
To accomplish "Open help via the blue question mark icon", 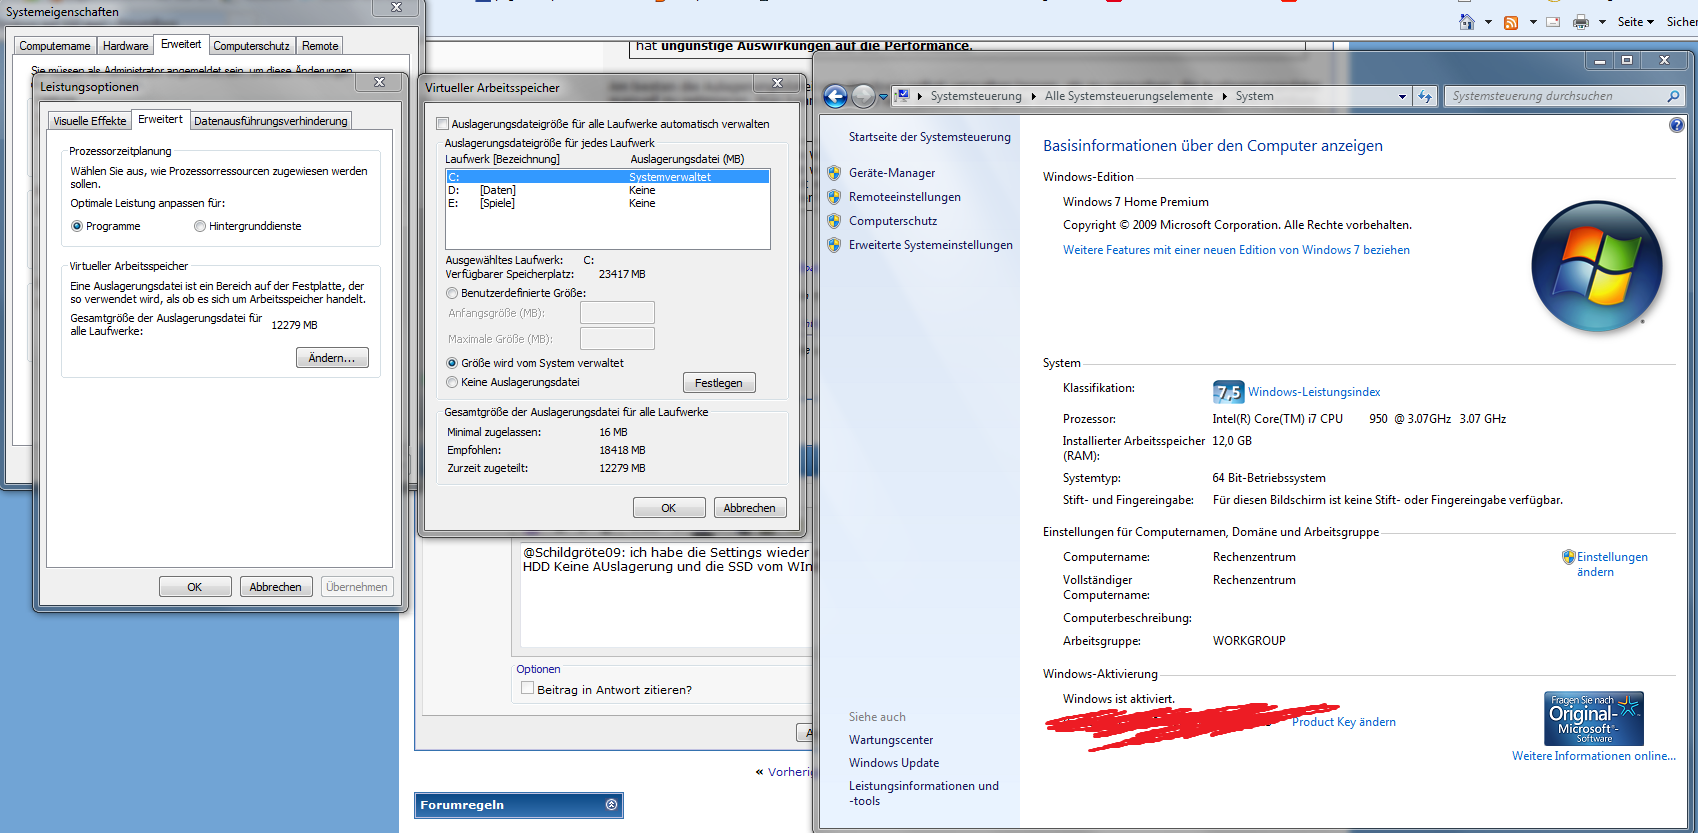I will [1677, 125].
